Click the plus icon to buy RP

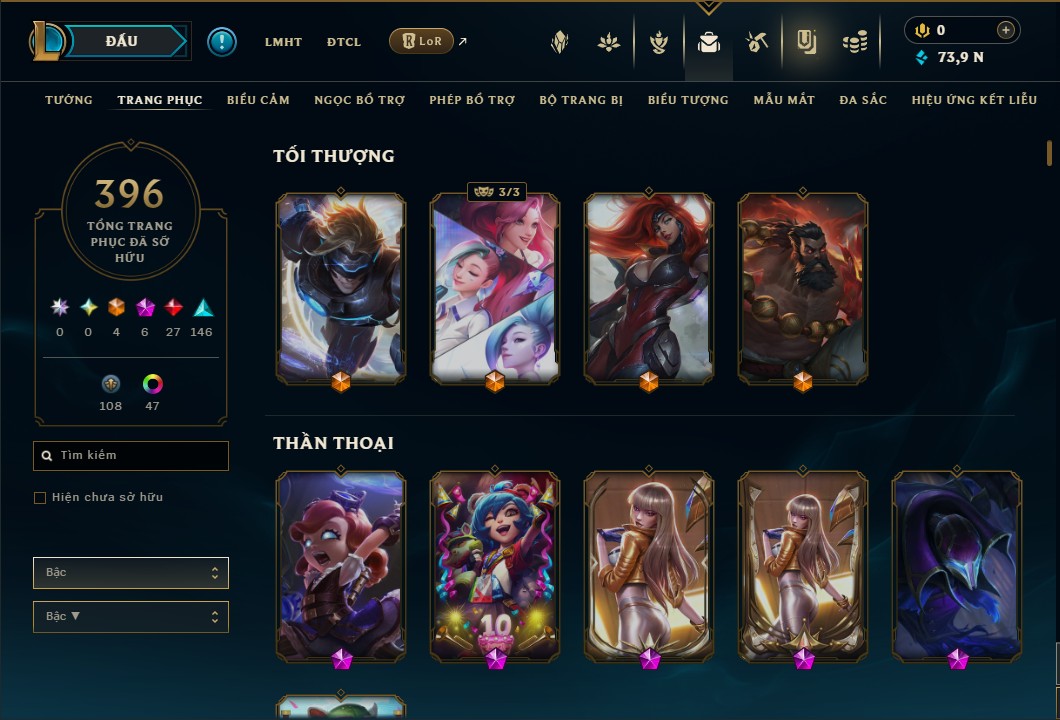pyautogui.click(x=1005, y=30)
